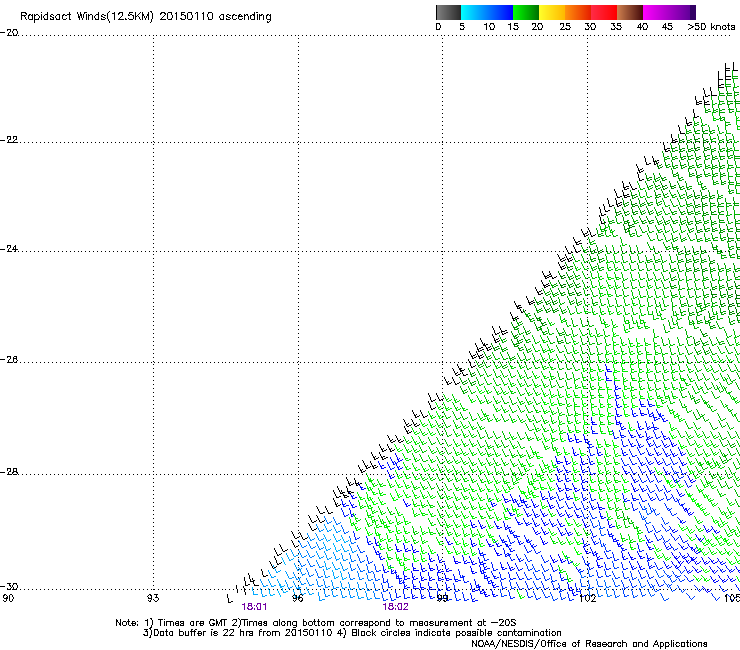The width and height of the screenshot is (740, 650).
Task: Click the '45' legend scale label
Action: point(667,27)
